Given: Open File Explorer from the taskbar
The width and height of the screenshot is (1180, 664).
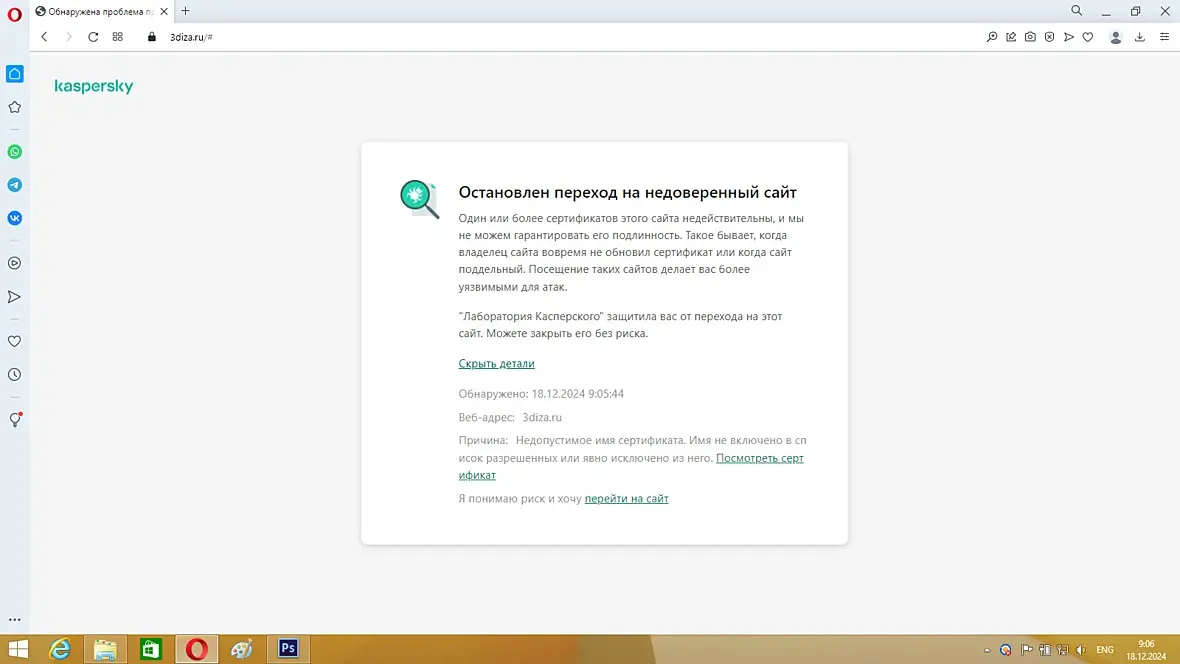Looking at the screenshot, I should click(105, 649).
